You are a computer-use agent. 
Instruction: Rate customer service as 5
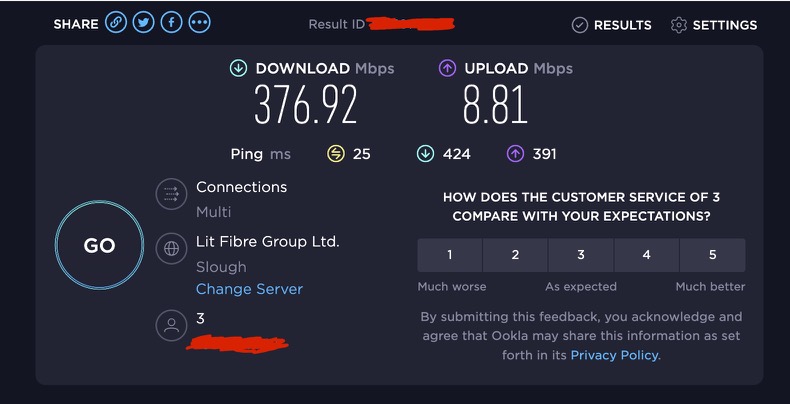(x=712, y=255)
